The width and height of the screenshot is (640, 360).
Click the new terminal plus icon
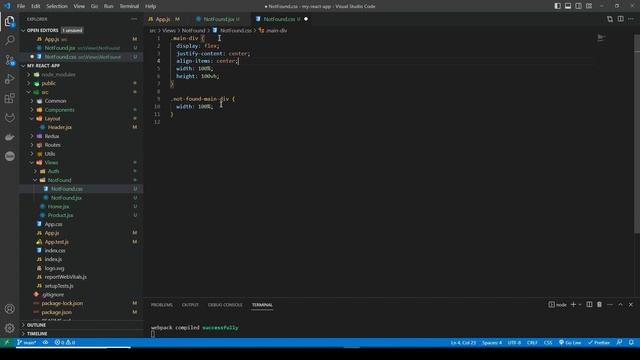tap(573, 304)
